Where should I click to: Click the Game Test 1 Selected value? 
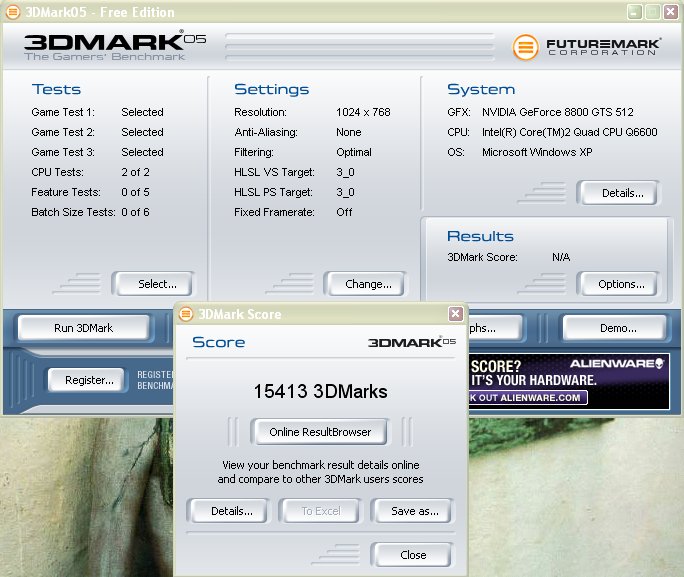[x=142, y=112]
